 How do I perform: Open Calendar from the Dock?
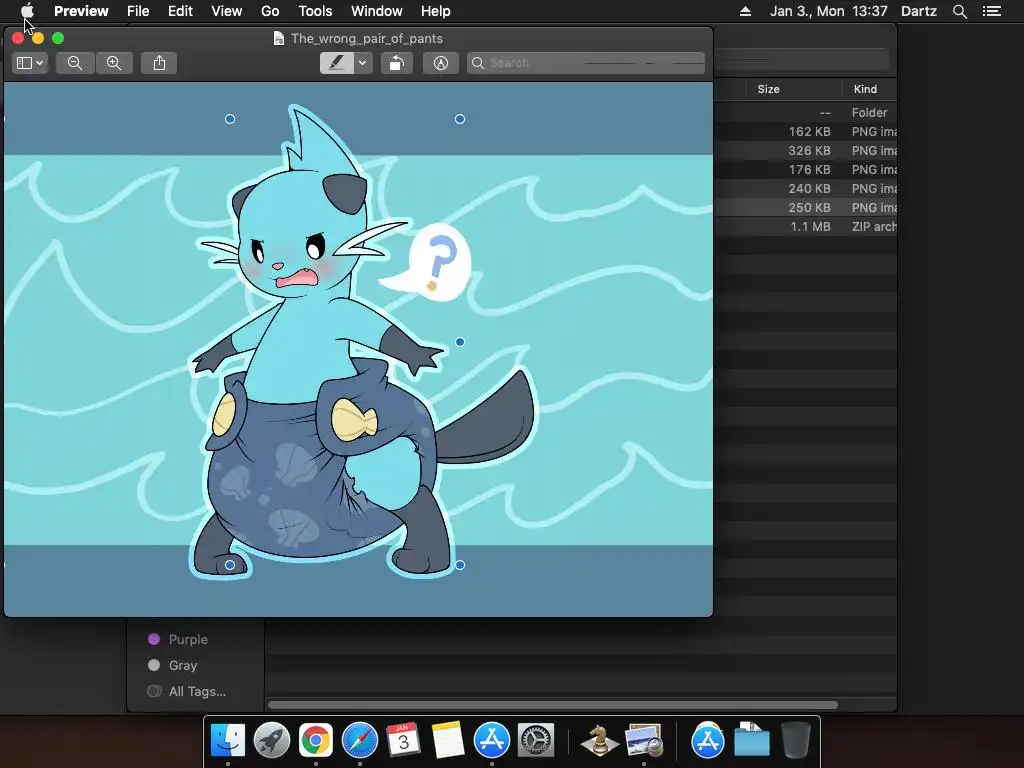404,741
